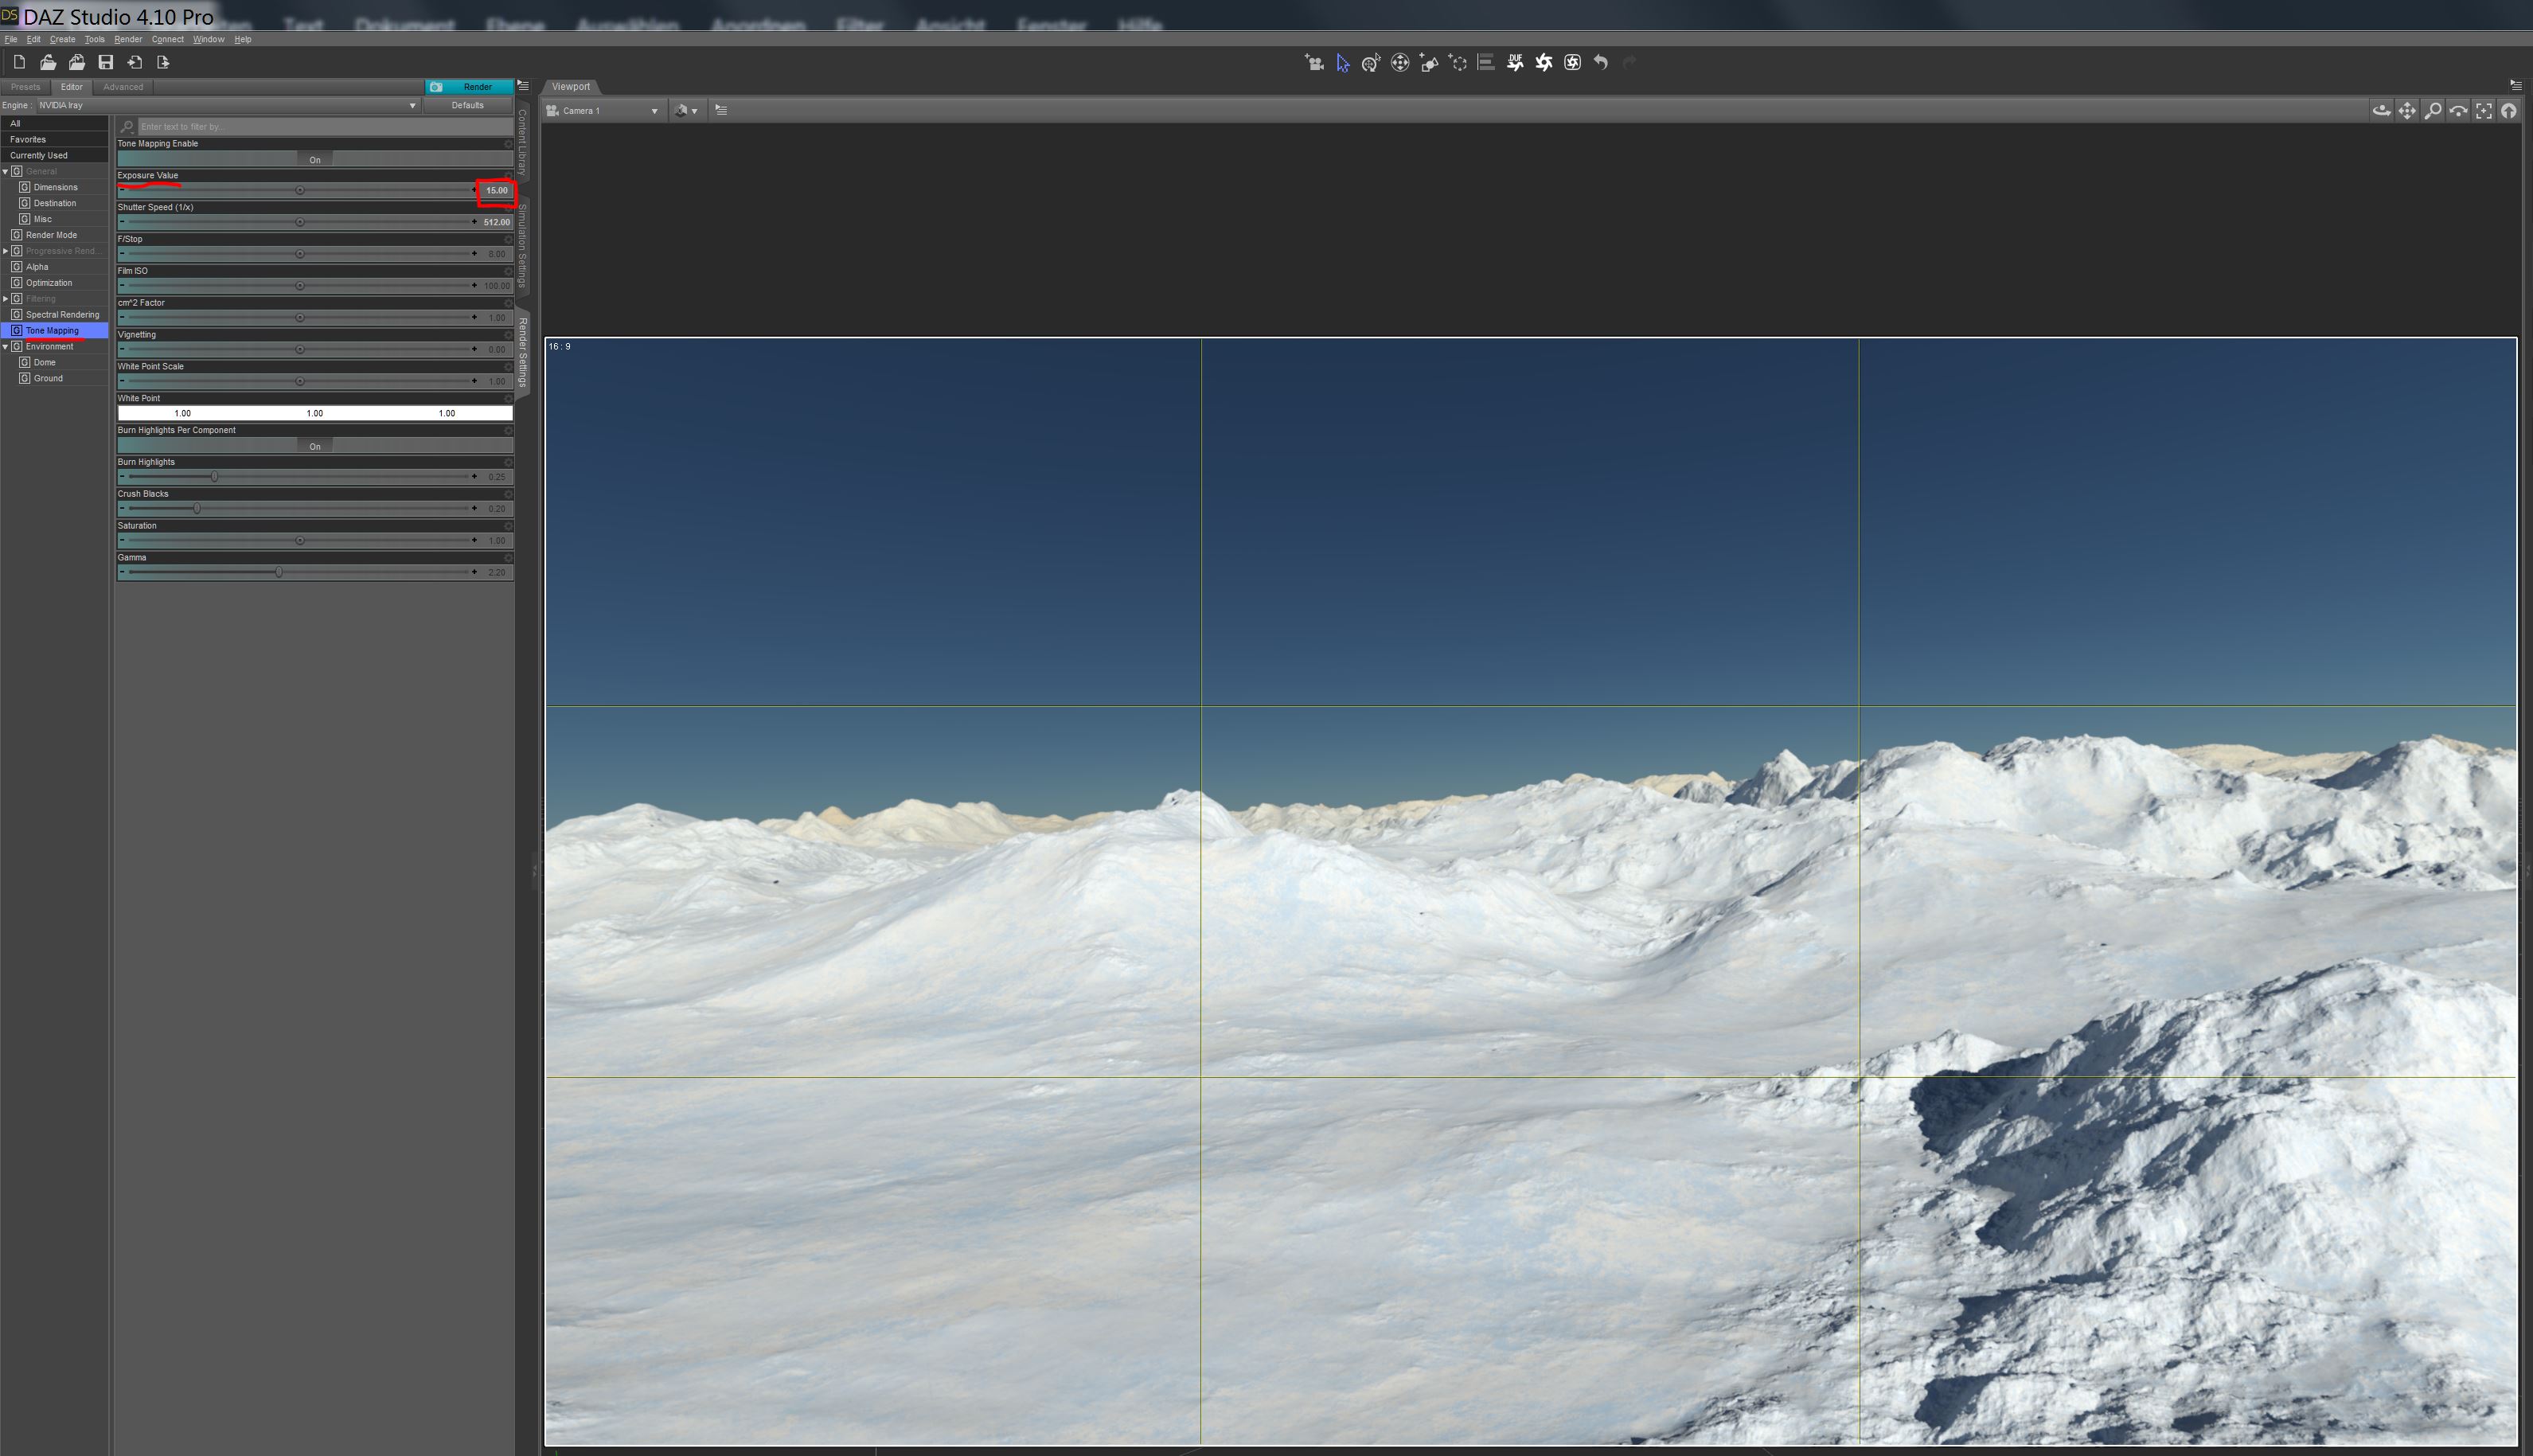2533x1456 pixels.
Task: Toggle Burn Highlights Per Component switch
Action: pos(315,447)
